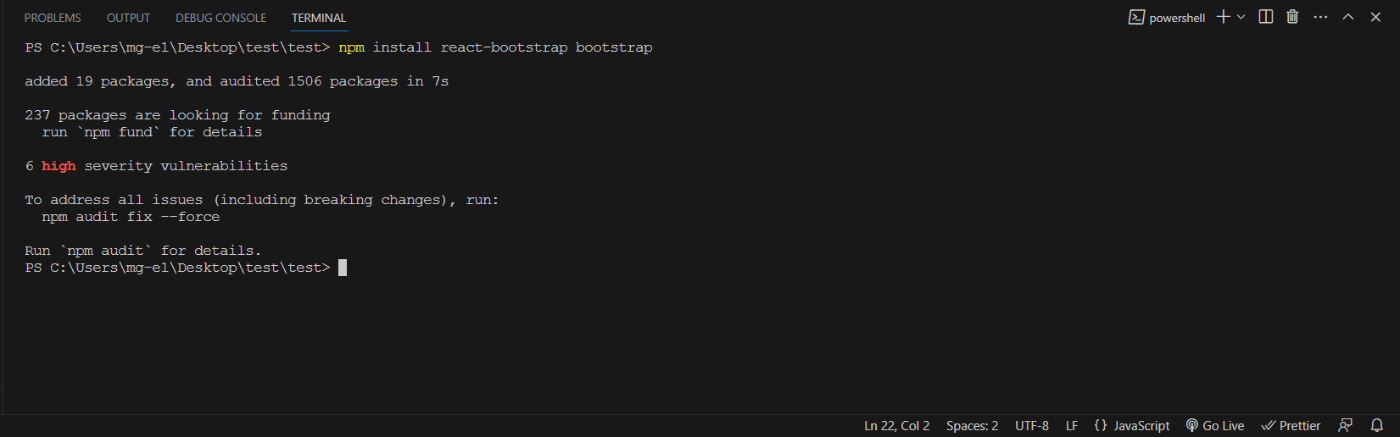Open the terminal more actions ellipsis
This screenshot has width=1400, height=437.
(x=1320, y=17)
